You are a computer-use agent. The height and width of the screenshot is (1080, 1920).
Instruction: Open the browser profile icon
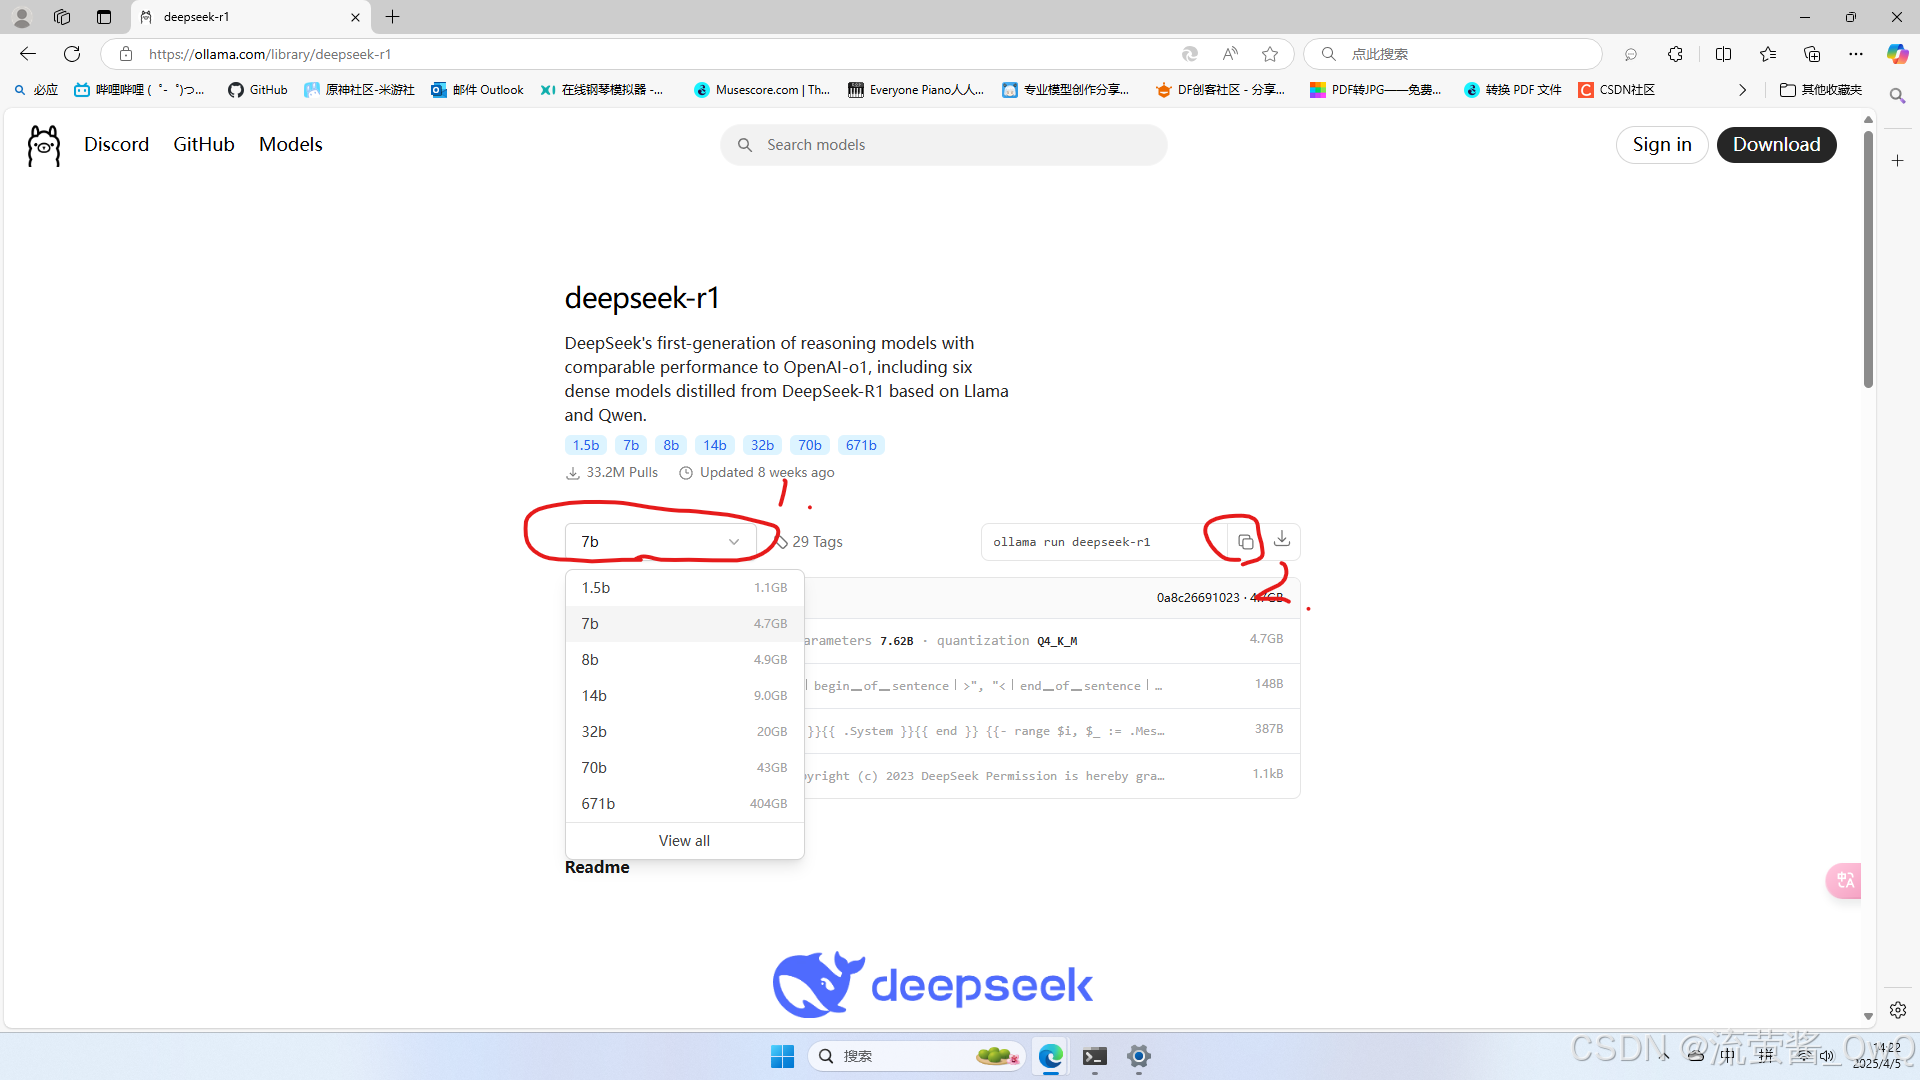click(21, 17)
